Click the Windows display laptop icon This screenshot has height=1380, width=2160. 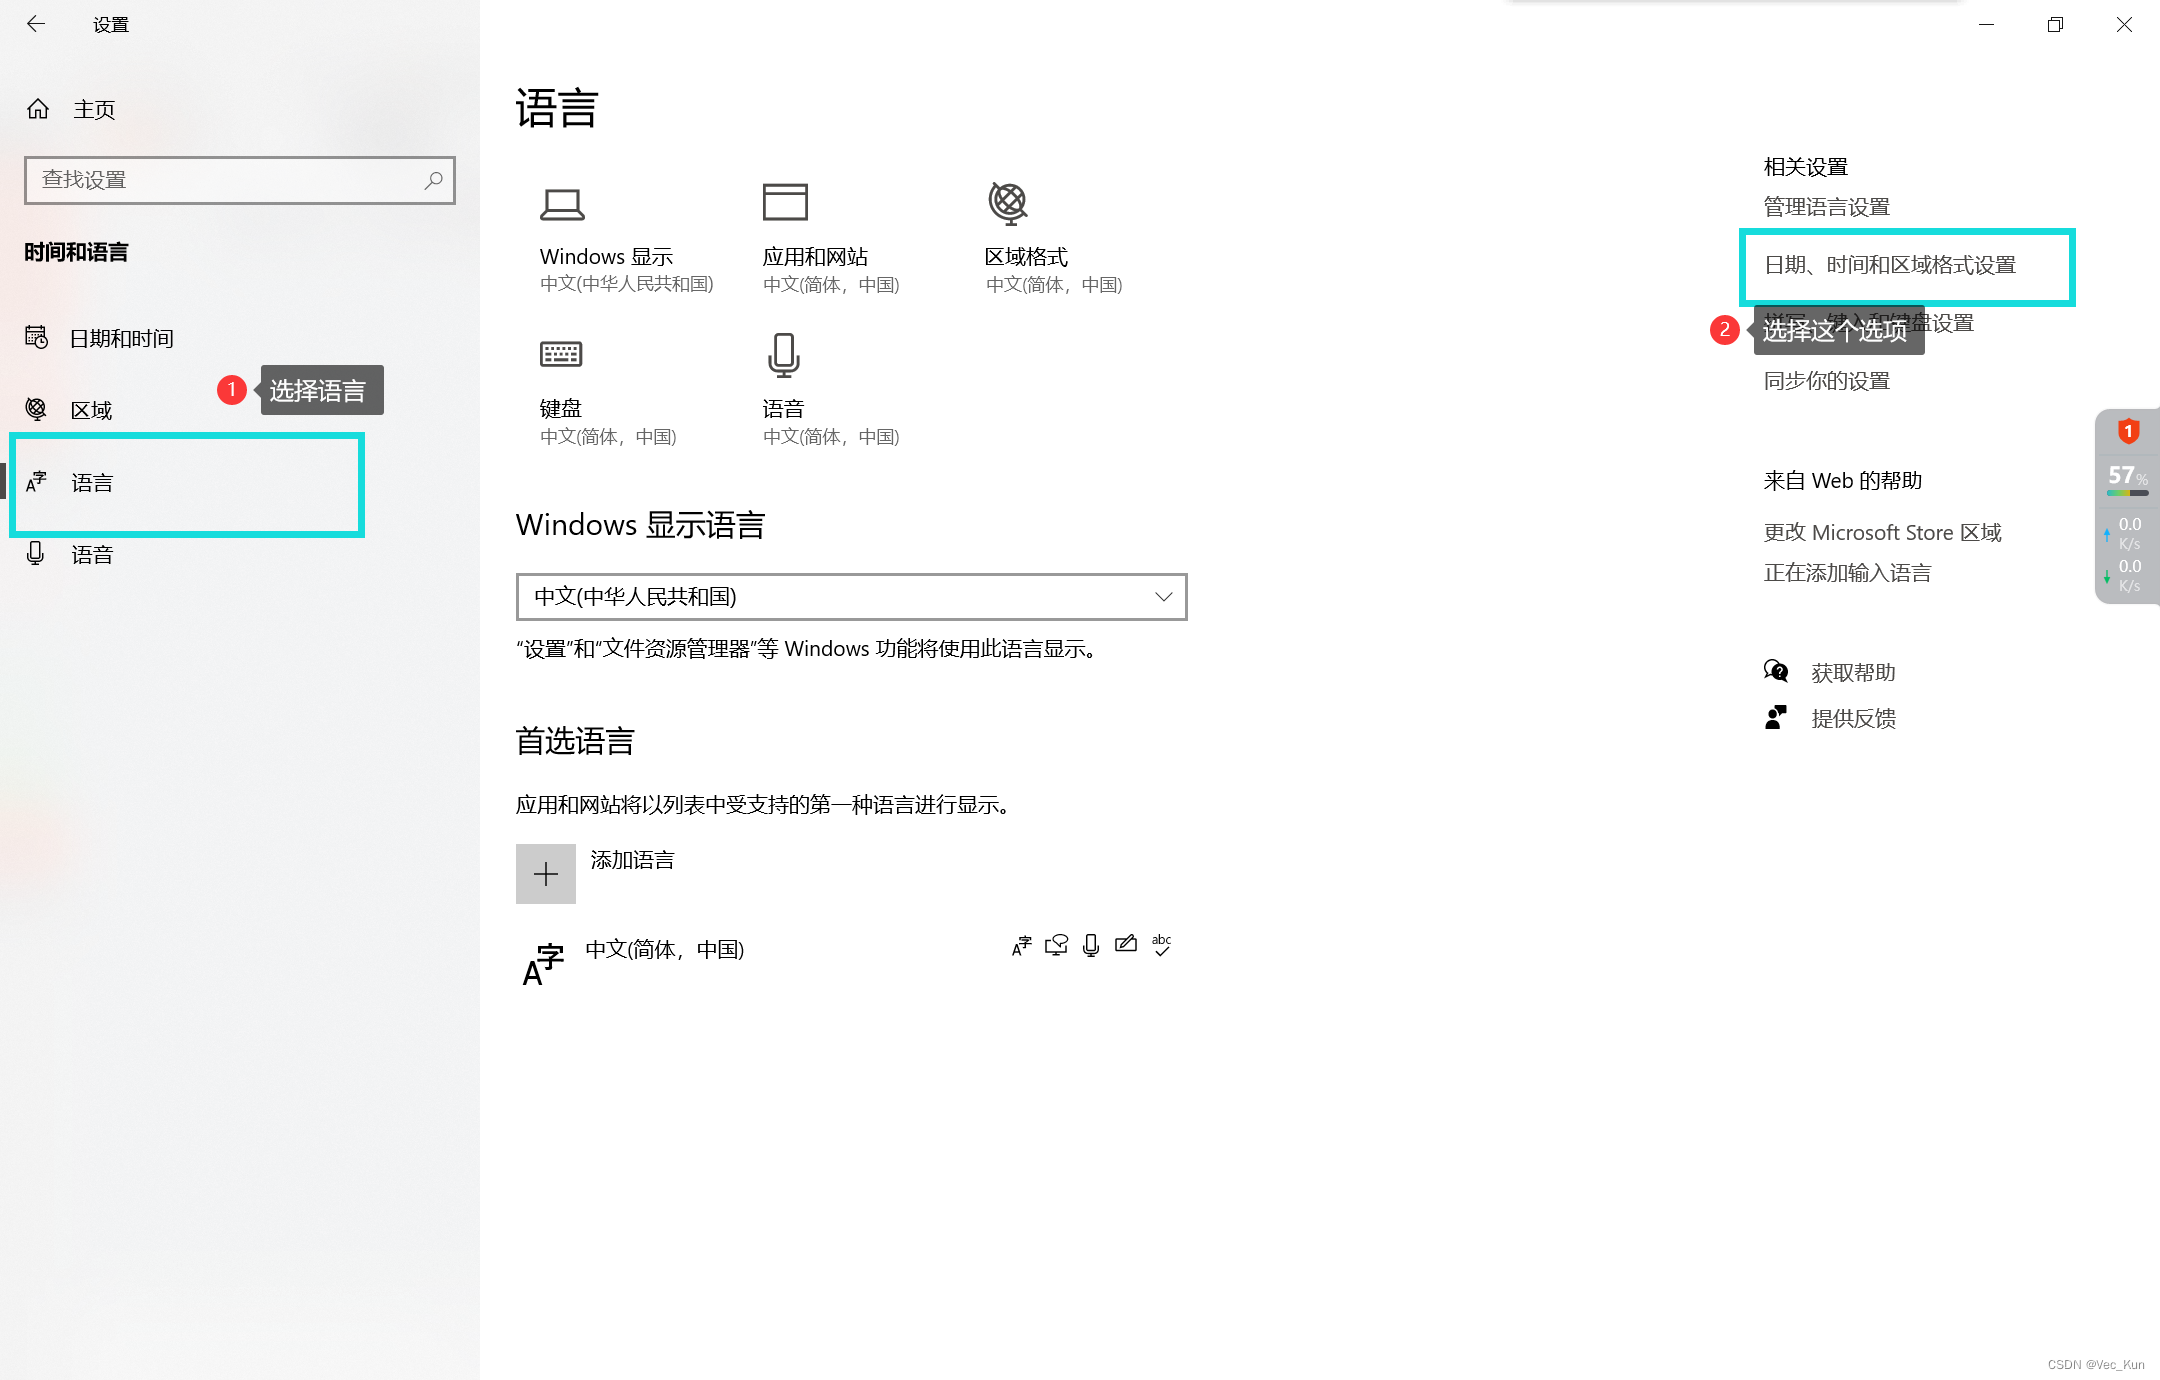[562, 205]
